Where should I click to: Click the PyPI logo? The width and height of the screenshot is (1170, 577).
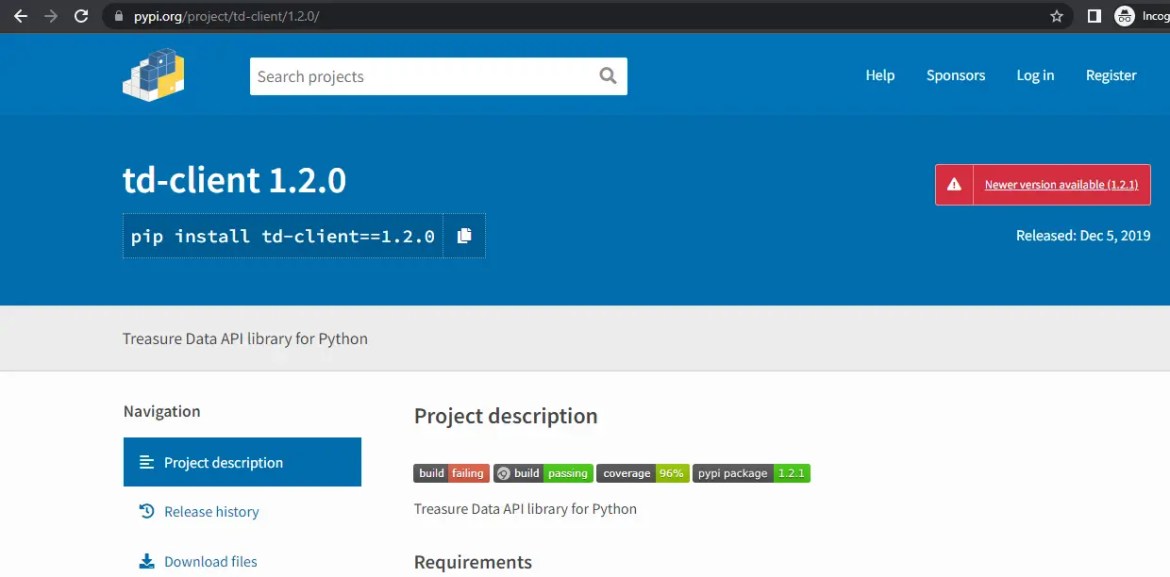point(153,75)
